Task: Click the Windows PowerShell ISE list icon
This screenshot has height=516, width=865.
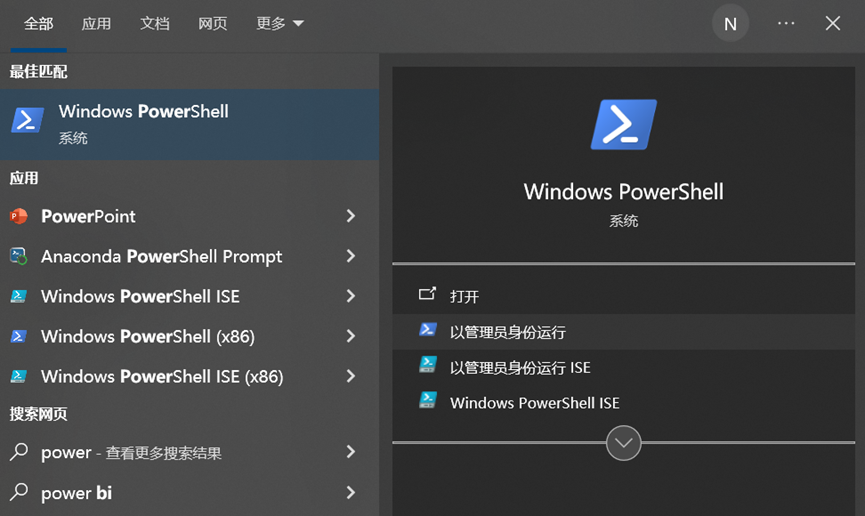Action: point(19,296)
